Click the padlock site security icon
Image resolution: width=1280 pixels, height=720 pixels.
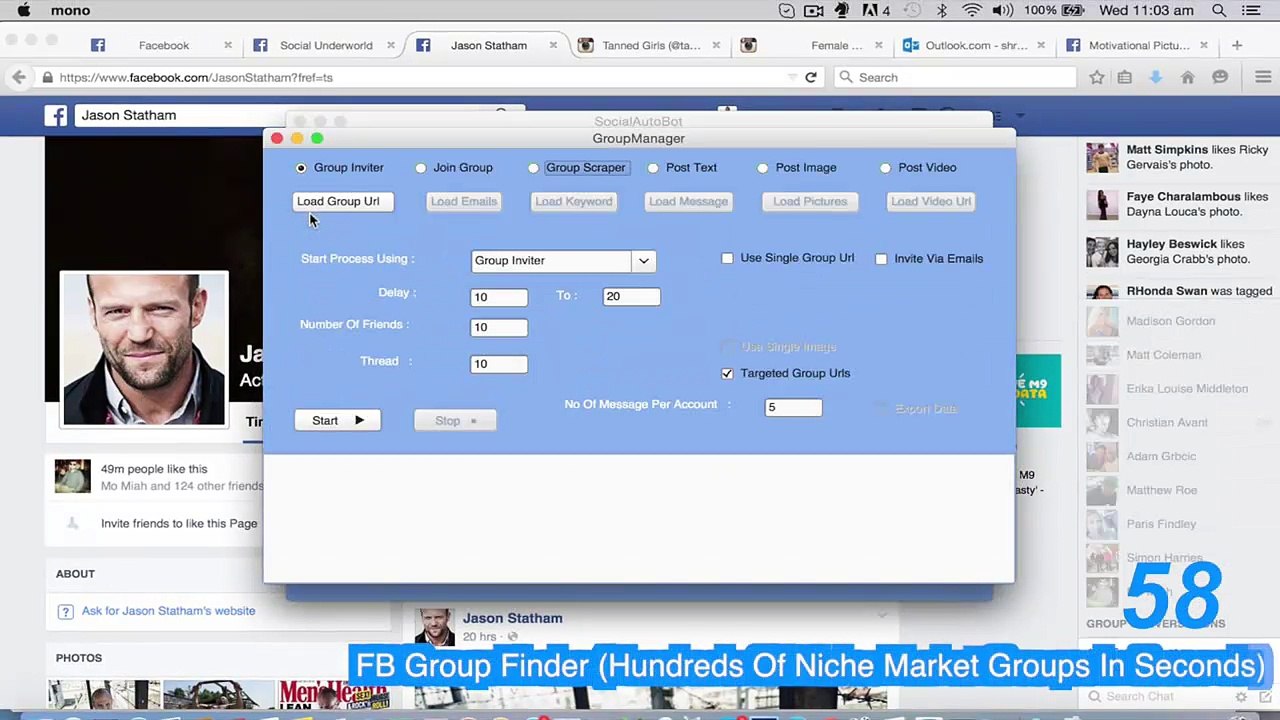(47, 77)
